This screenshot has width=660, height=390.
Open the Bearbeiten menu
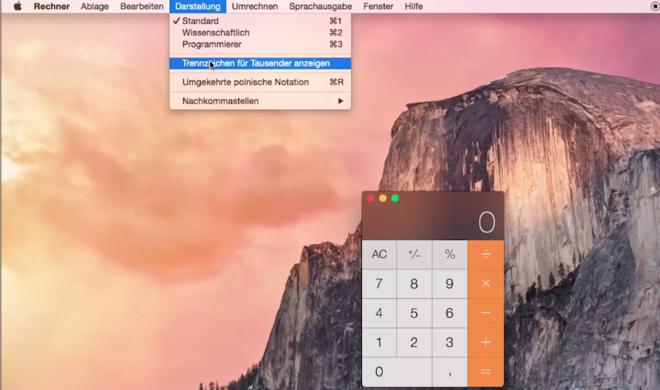tap(142, 6)
